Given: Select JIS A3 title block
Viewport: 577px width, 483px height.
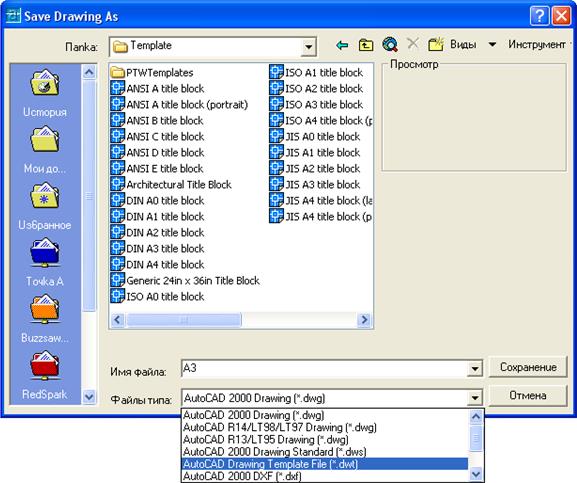Looking at the screenshot, I should [315, 184].
